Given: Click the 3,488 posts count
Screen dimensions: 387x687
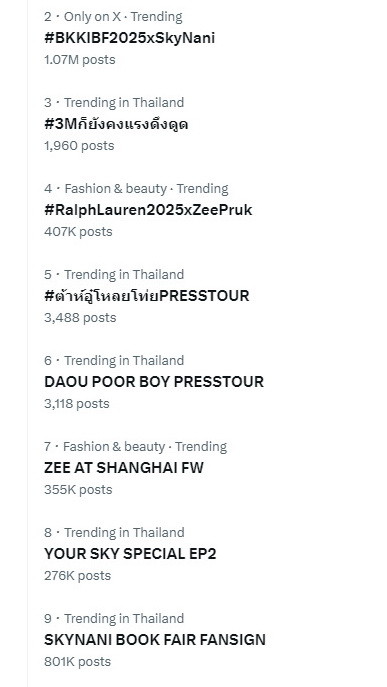Looking at the screenshot, I should [x=80, y=317].
